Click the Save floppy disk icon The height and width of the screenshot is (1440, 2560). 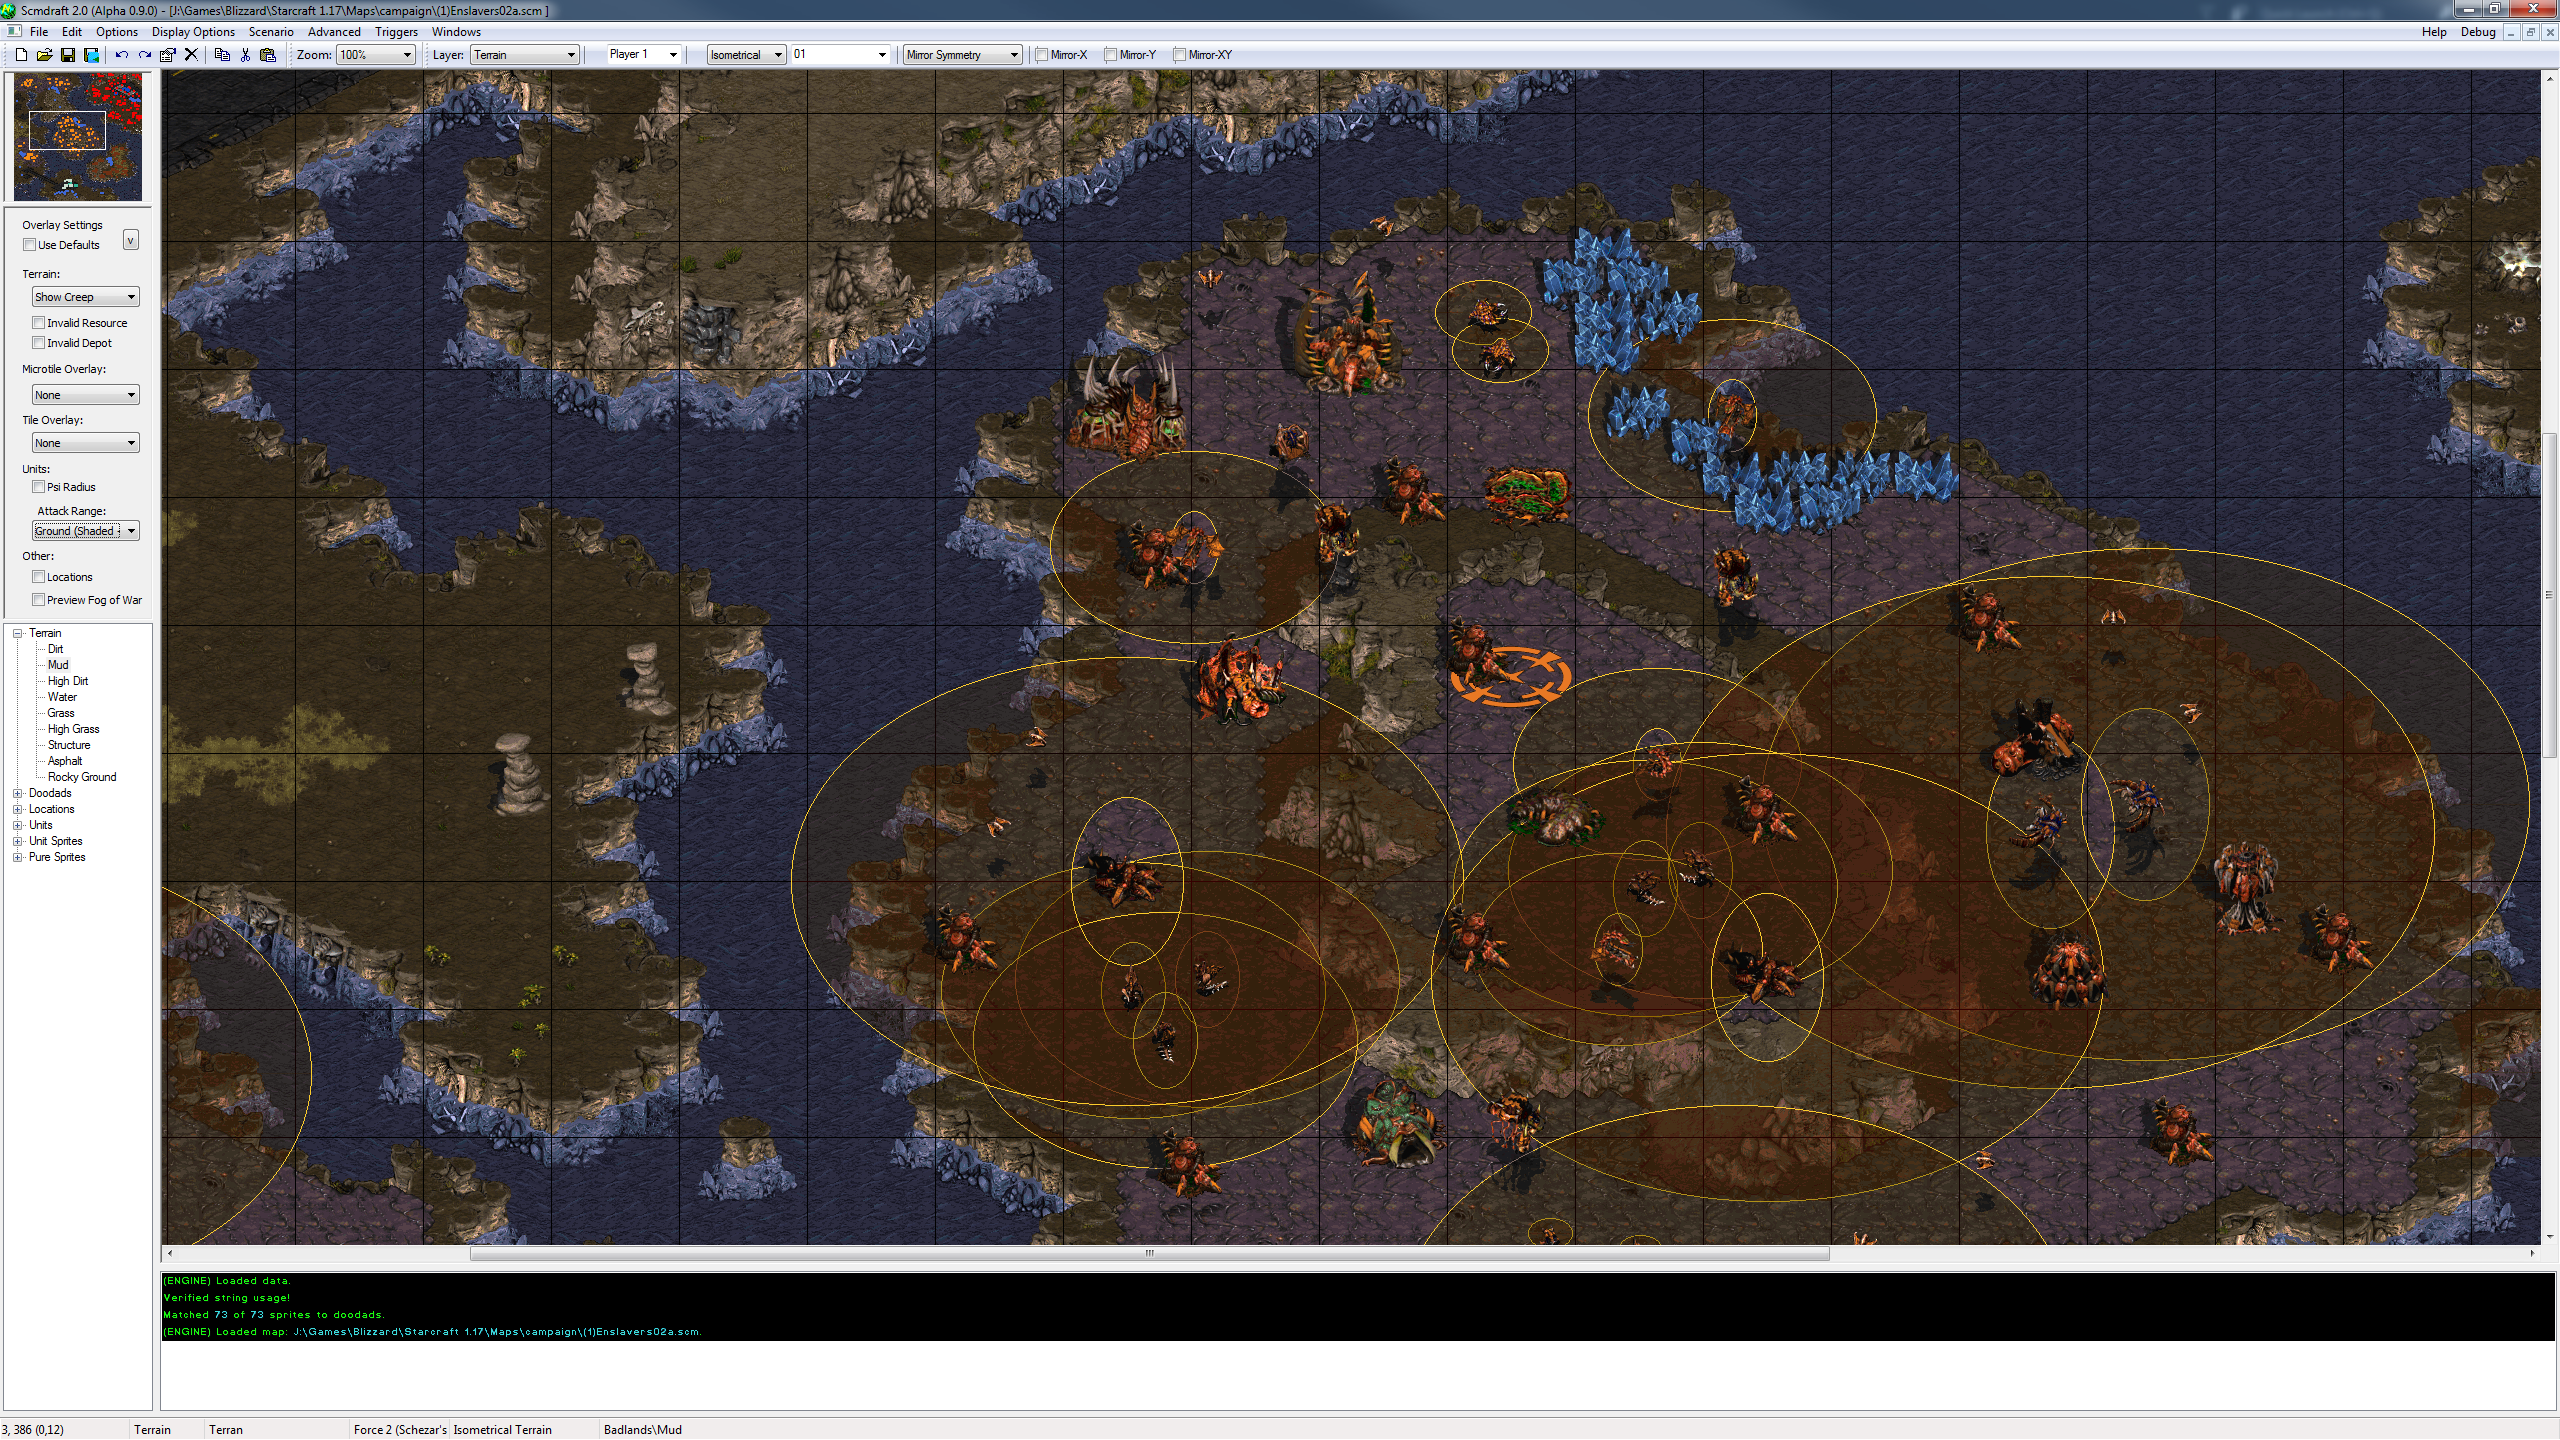(x=68, y=55)
